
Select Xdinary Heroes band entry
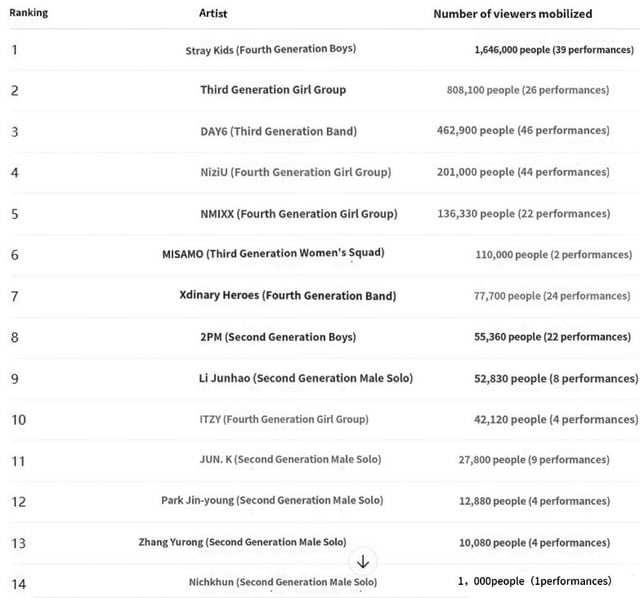tap(288, 296)
